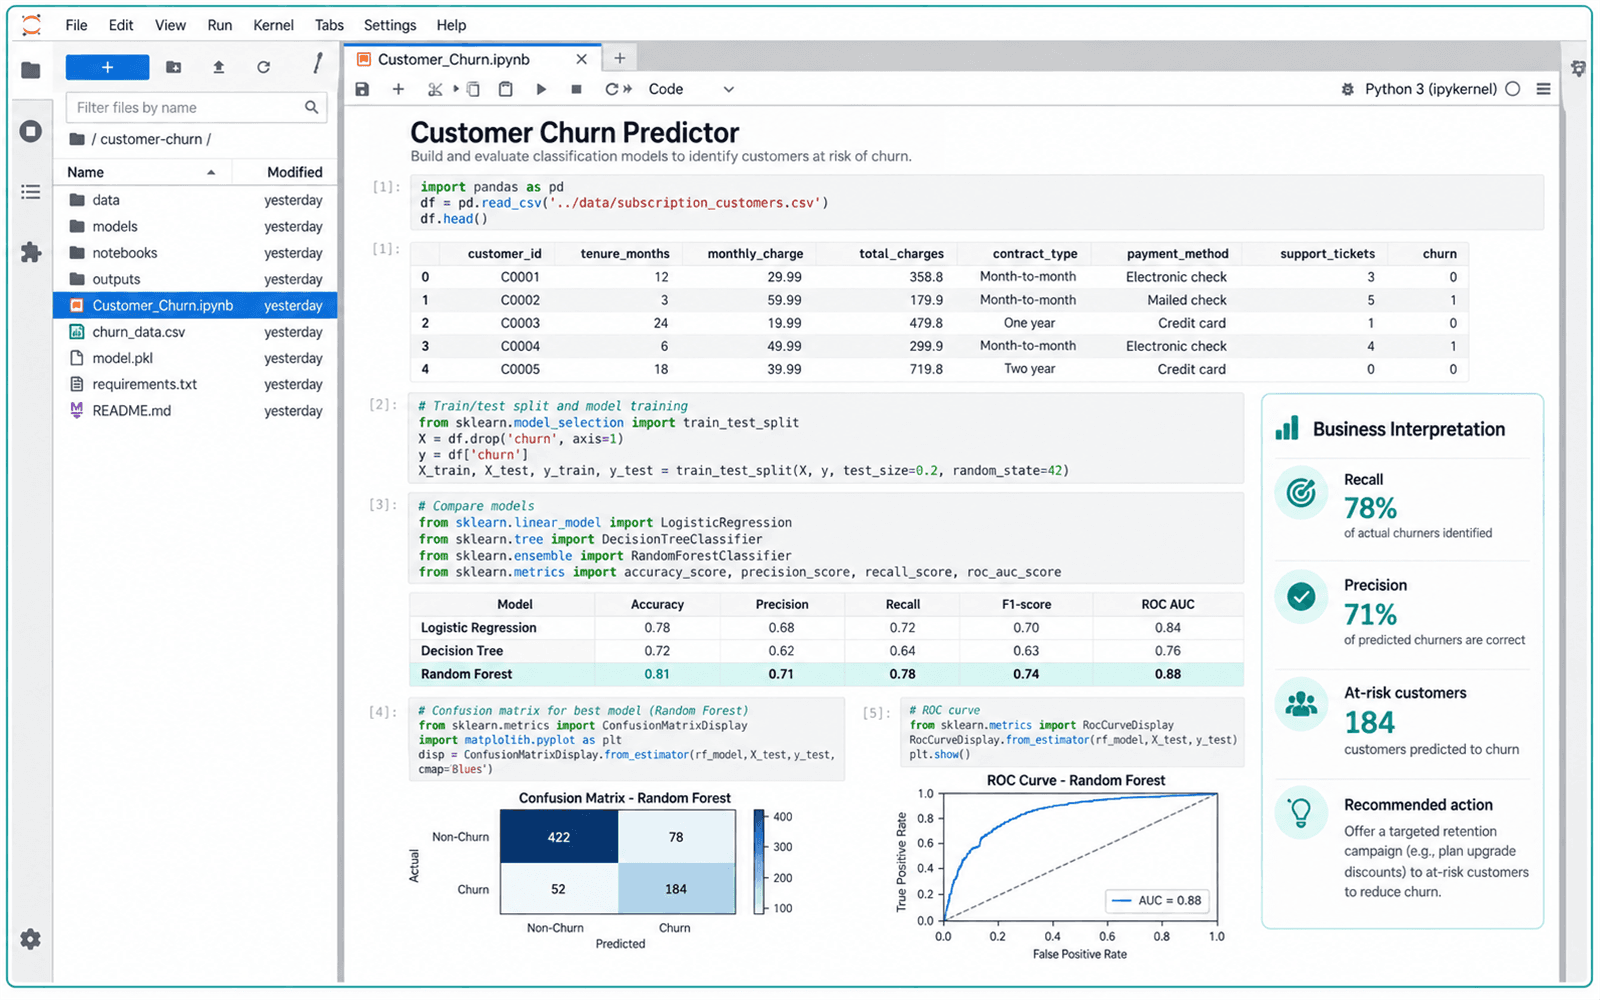Image resolution: width=1600 pixels, height=1000 pixels.
Task: Click the Python 3 (ipykernel) kernel name
Action: pyautogui.click(x=1430, y=89)
